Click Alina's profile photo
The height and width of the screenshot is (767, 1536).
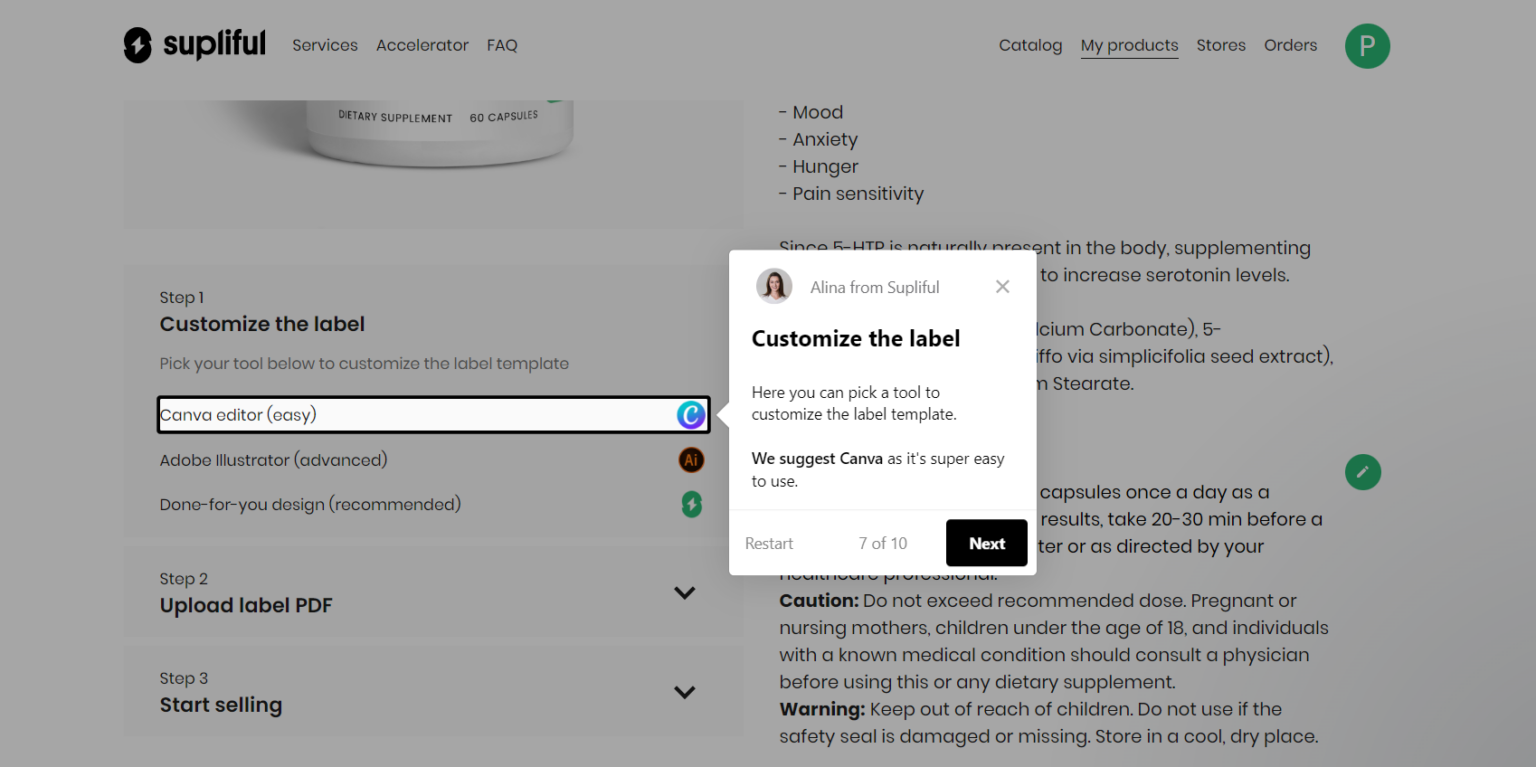point(774,287)
